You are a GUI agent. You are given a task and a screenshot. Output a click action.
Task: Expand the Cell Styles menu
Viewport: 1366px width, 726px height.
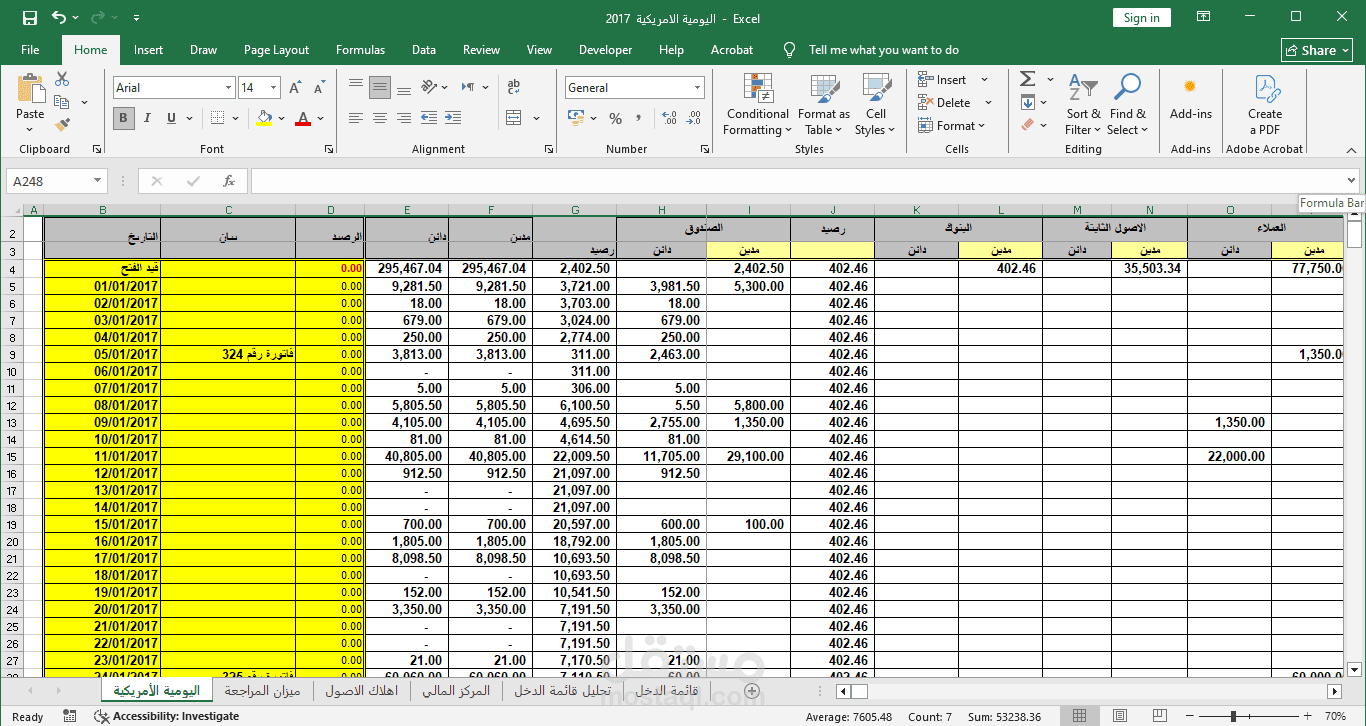pyautogui.click(x=875, y=105)
